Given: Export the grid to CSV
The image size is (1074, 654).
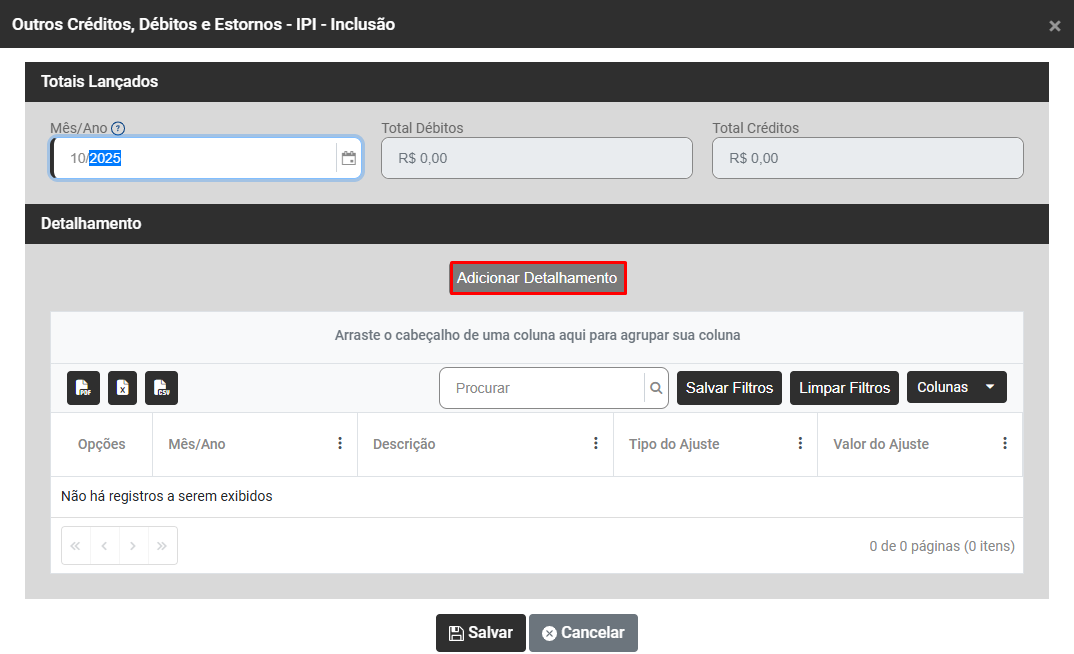Looking at the screenshot, I should tap(161, 388).
